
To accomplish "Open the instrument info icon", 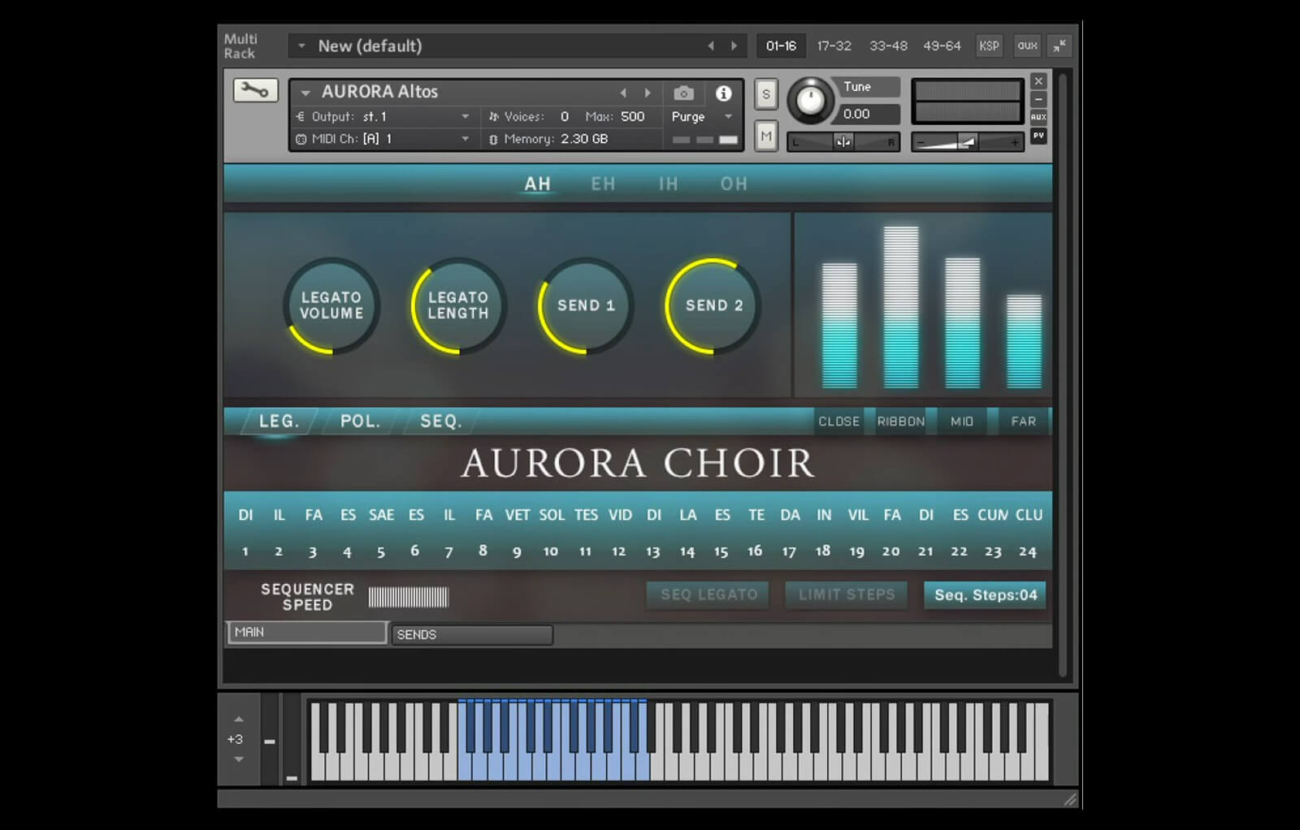I will [723, 93].
